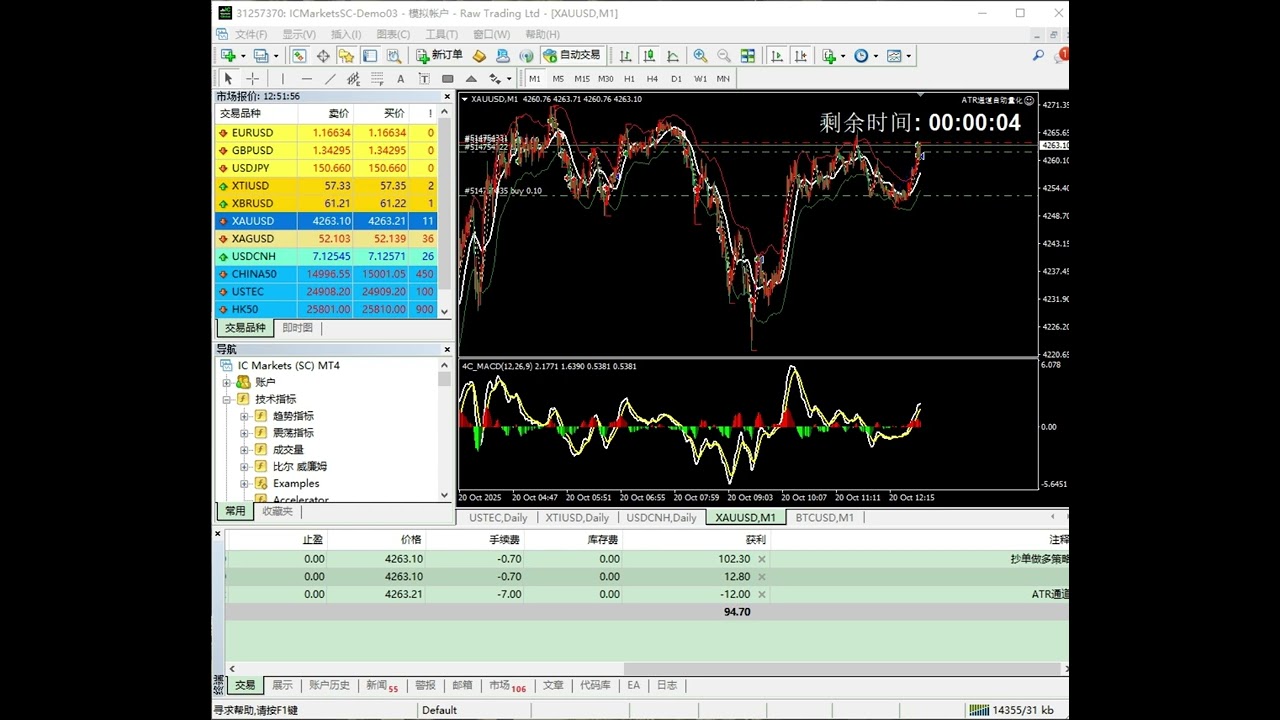Switch timeframe to W1
Image resolution: width=1280 pixels, height=720 pixels.
point(700,78)
